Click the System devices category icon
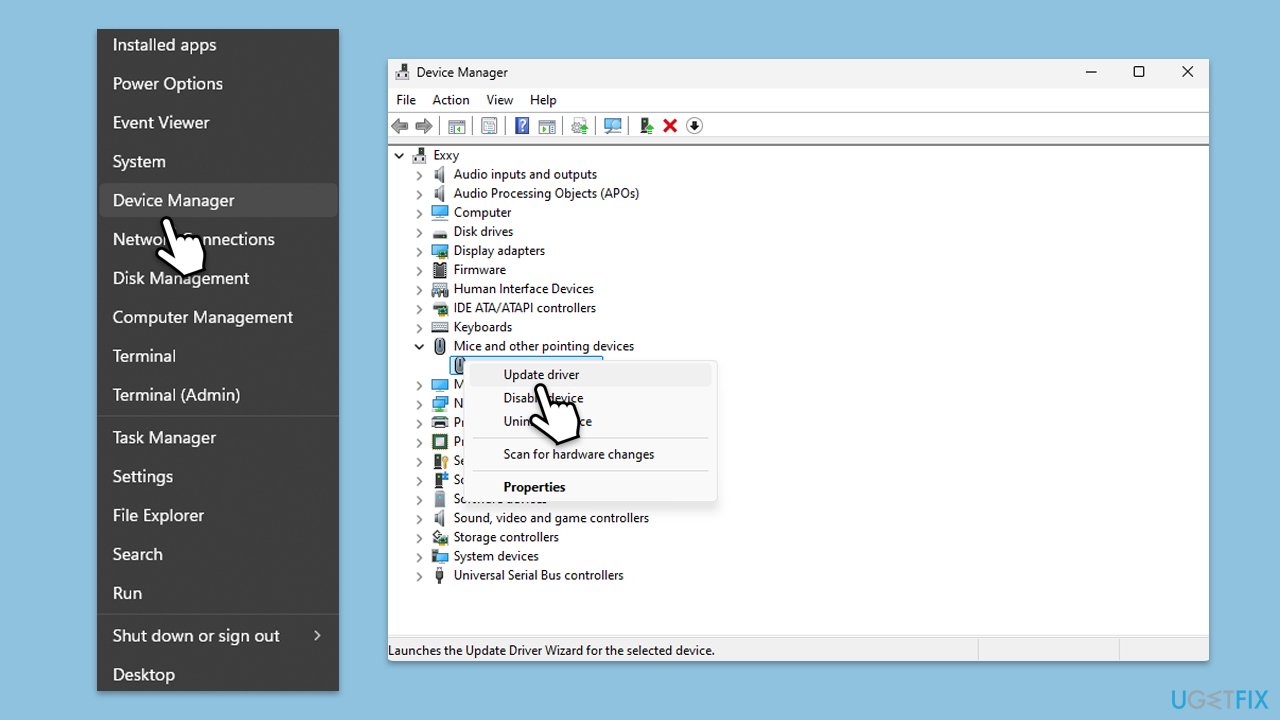 (x=440, y=556)
